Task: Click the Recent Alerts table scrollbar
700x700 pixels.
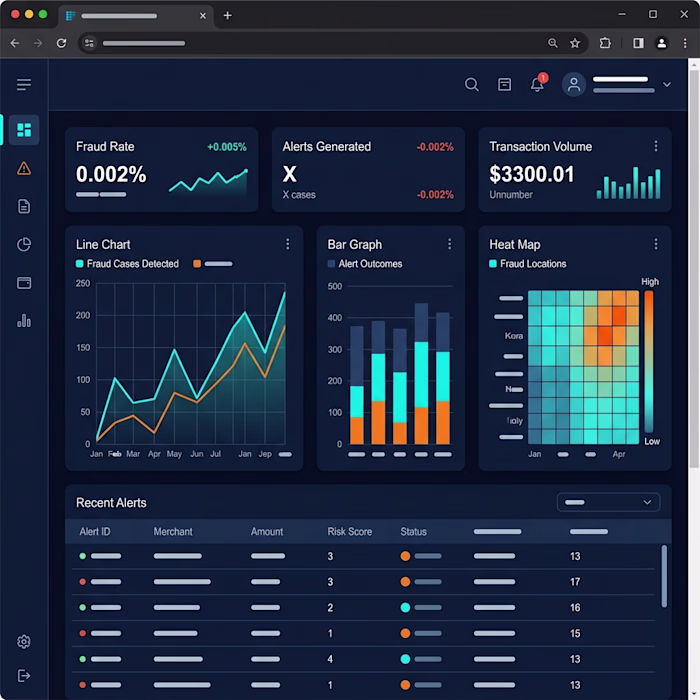Action: [x=664, y=576]
